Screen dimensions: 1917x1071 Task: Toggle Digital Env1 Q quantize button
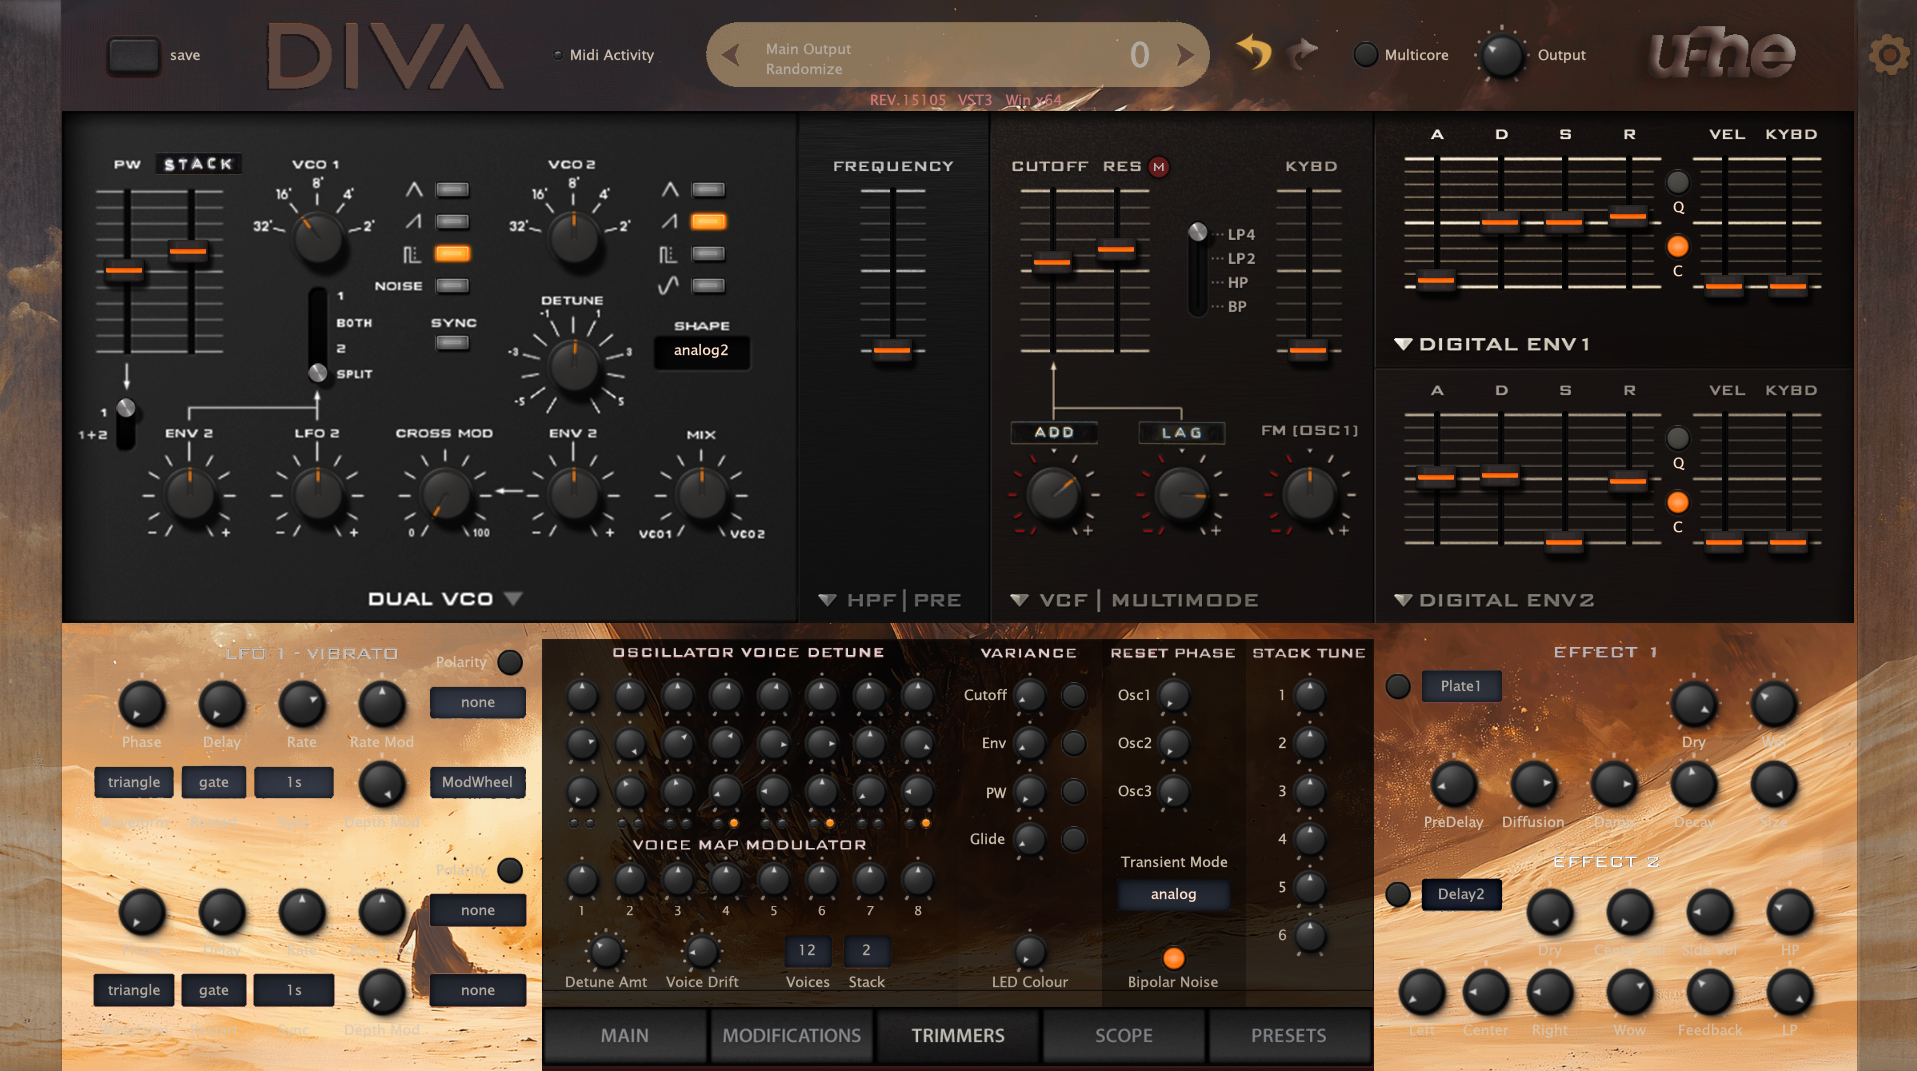click(1678, 182)
